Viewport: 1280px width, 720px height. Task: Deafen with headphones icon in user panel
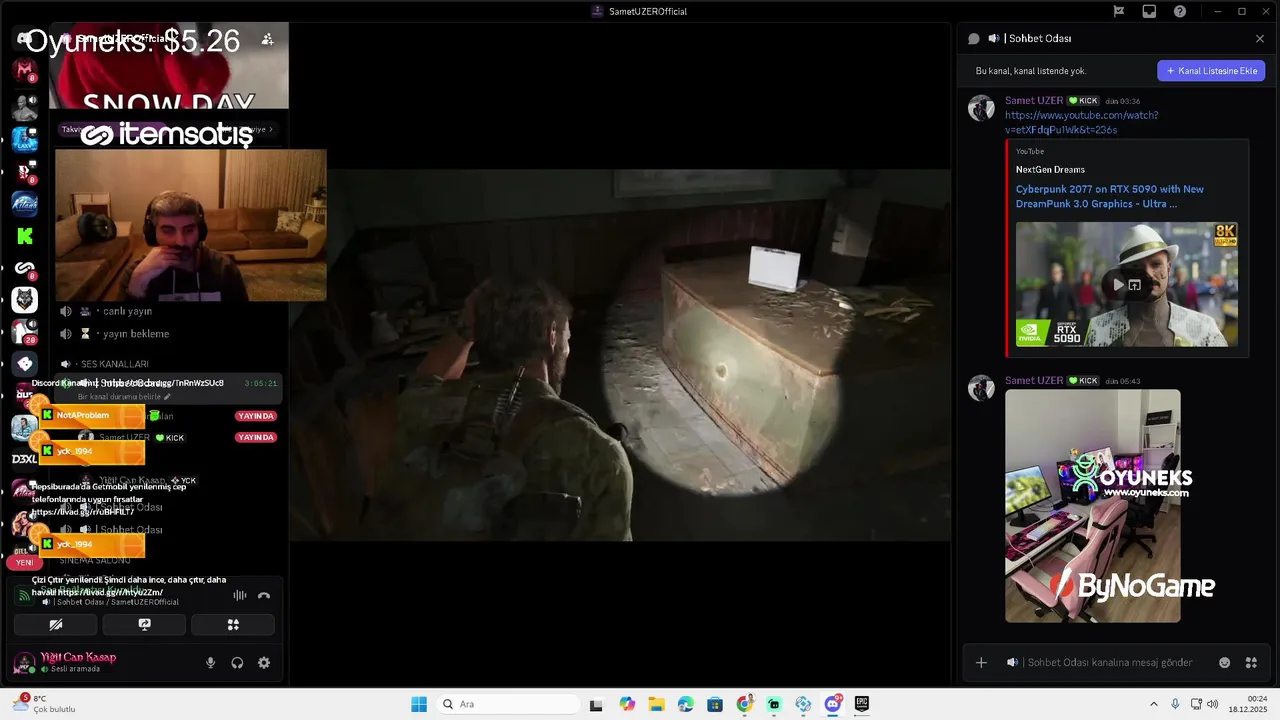coord(237,662)
